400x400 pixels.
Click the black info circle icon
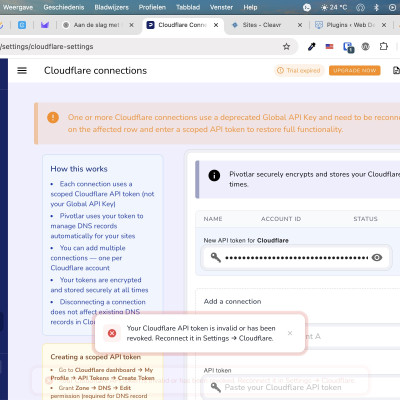[214, 175]
